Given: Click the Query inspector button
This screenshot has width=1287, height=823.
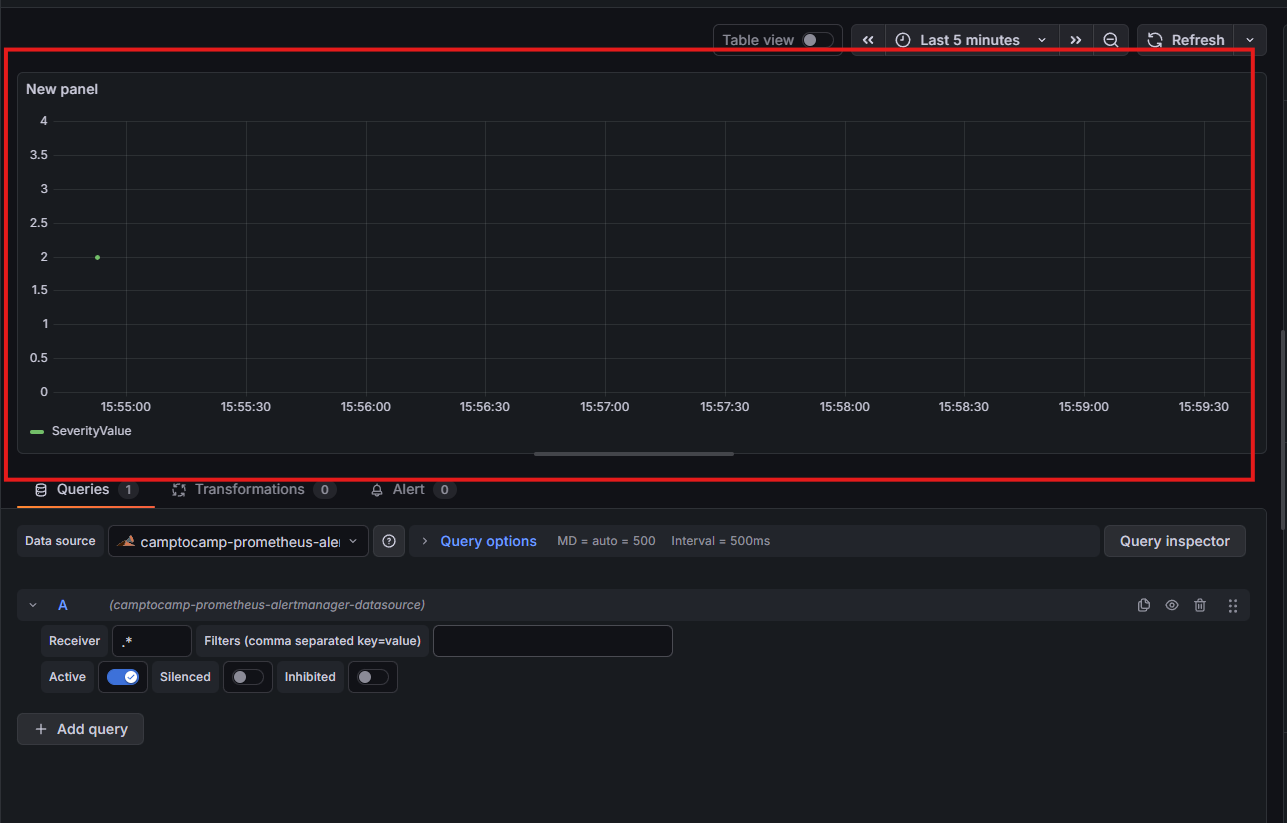Looking at the screenshot, I should [1174, 541].
